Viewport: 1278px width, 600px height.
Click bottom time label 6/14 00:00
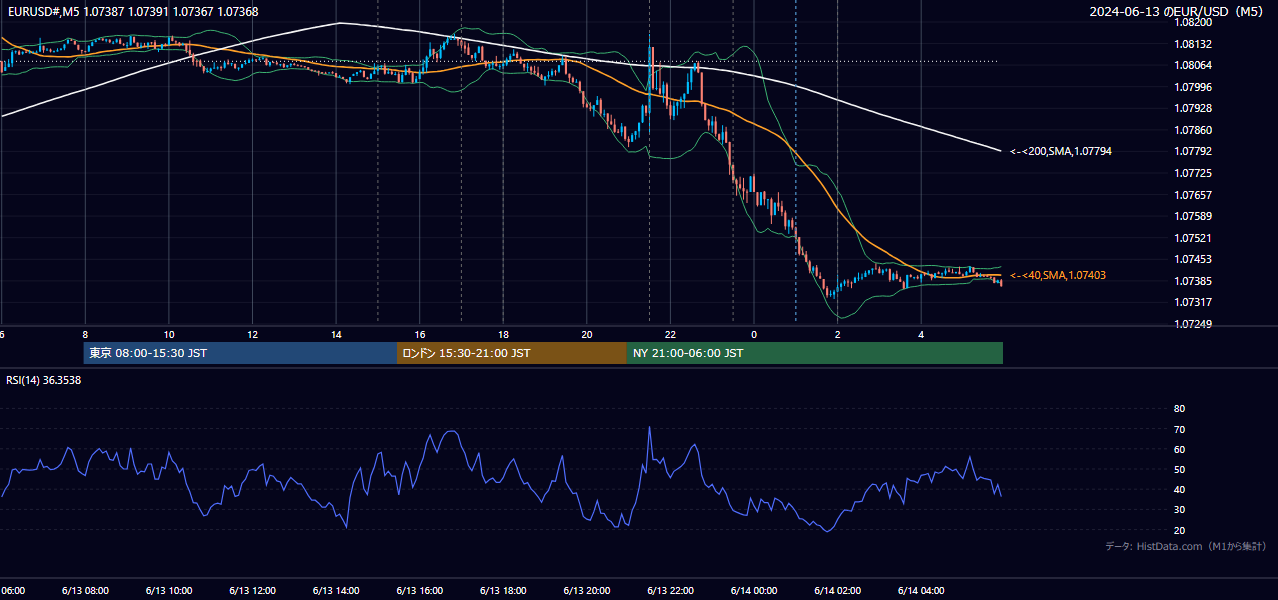[x=754, y=590]
